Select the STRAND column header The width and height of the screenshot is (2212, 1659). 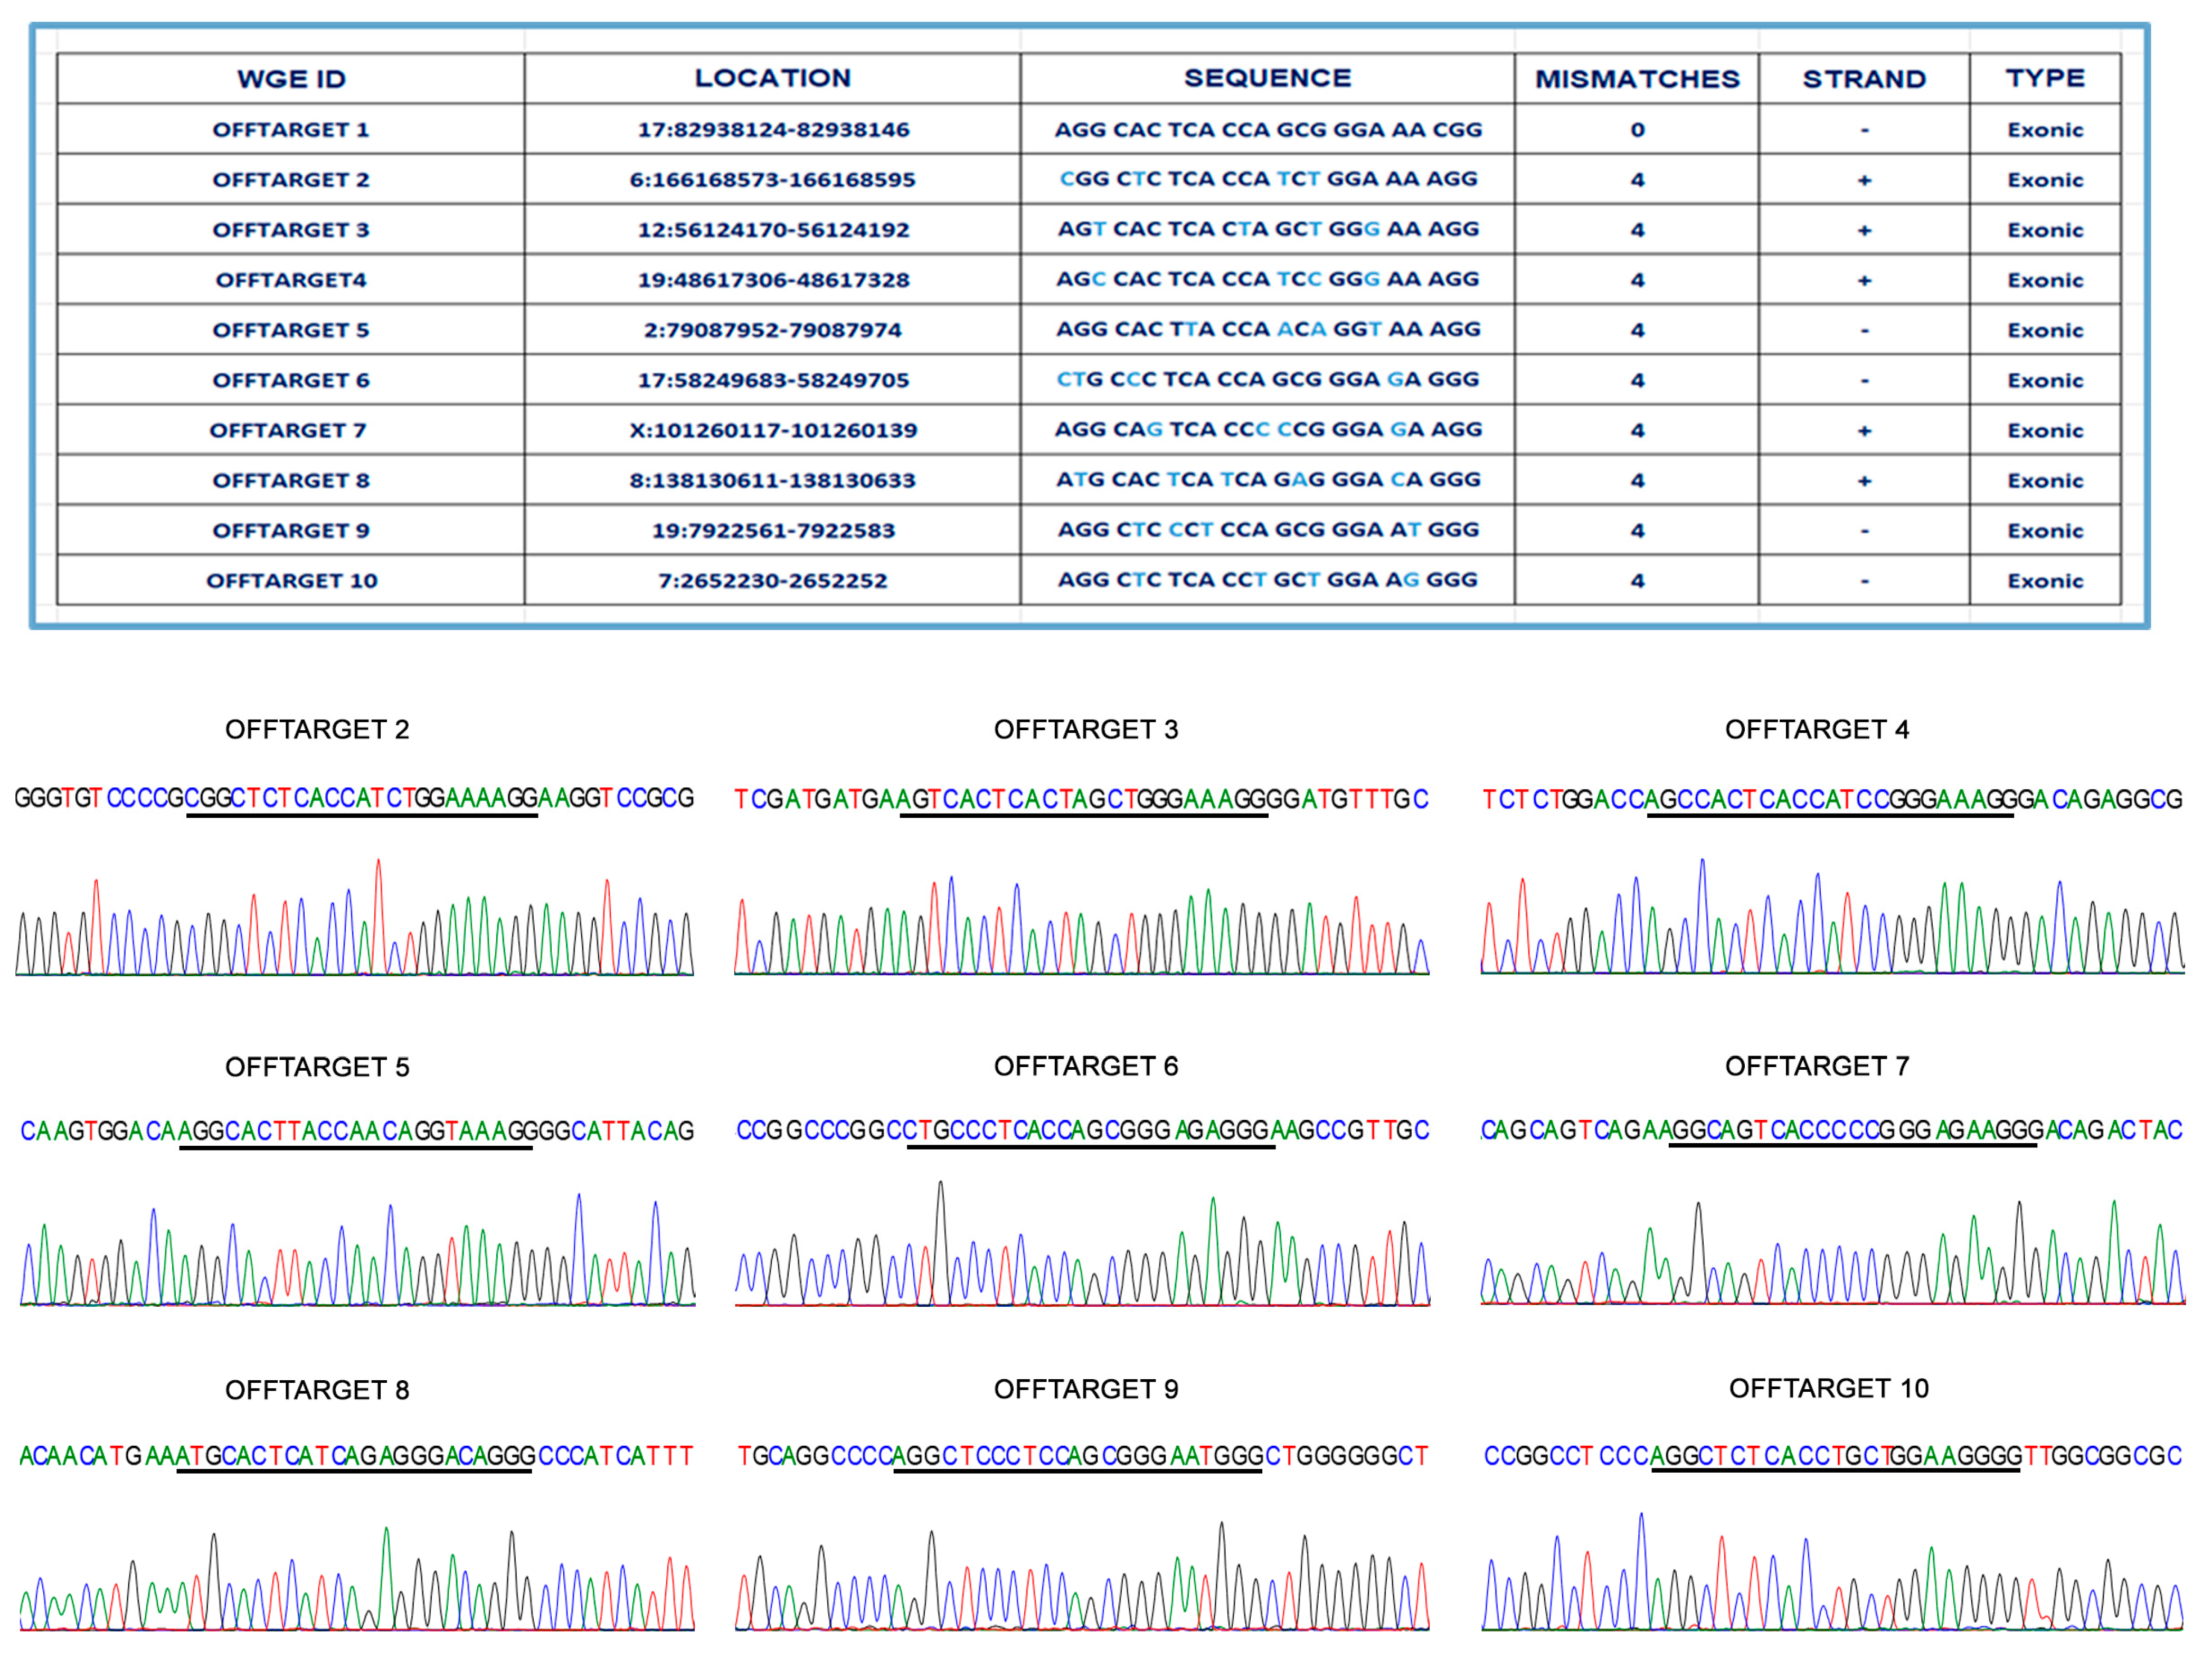coord(1864,79)
